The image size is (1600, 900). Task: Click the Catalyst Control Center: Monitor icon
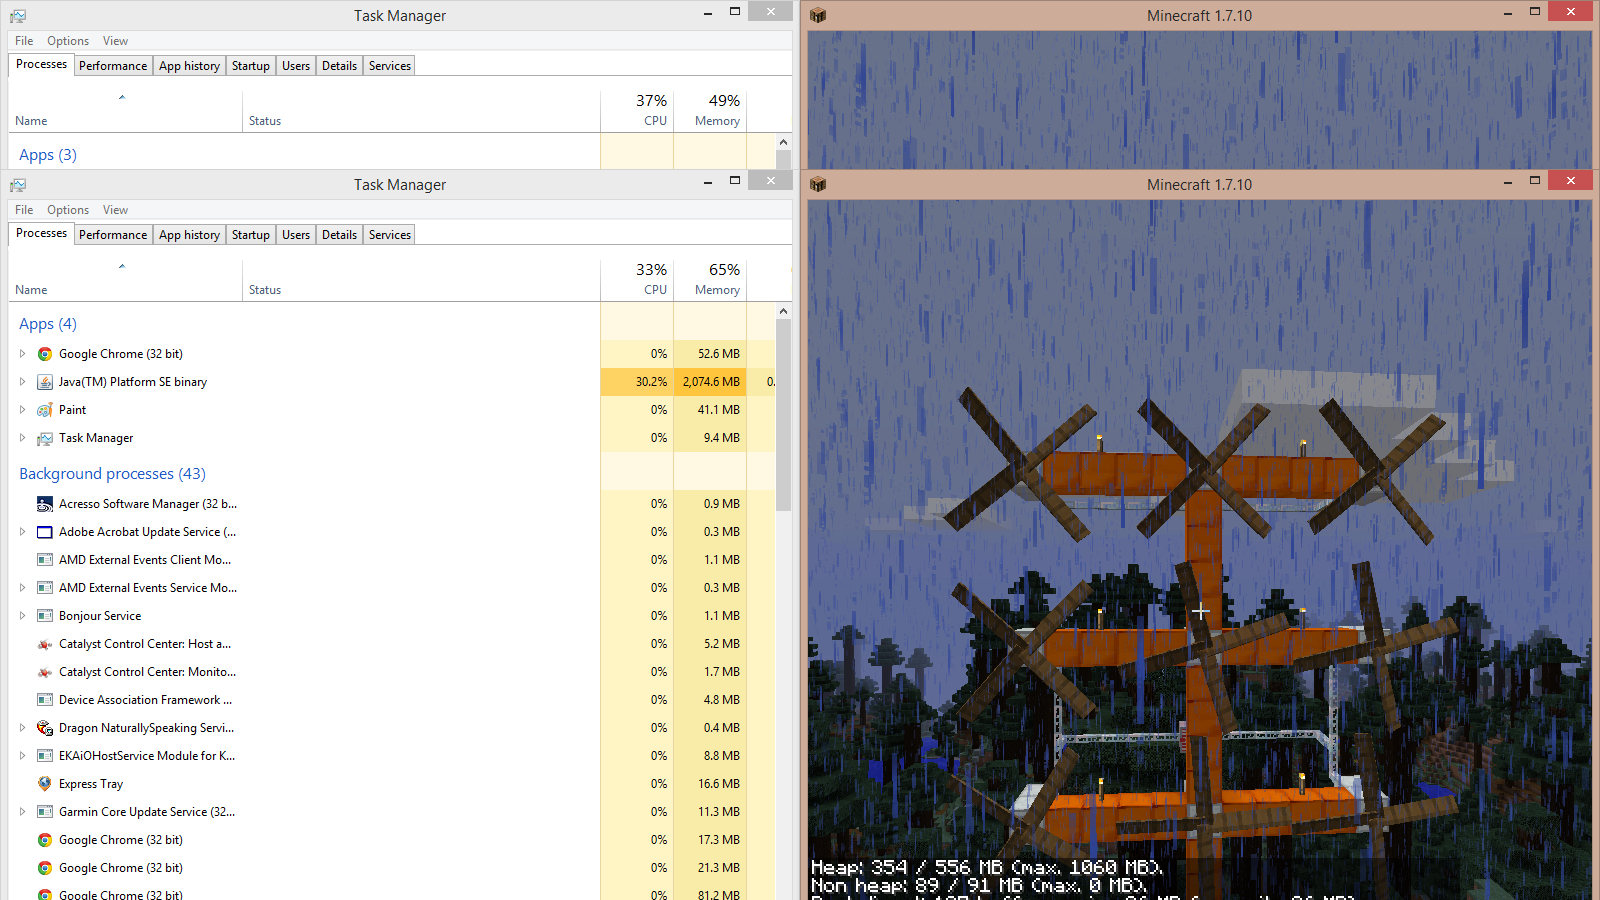point(45,672)
